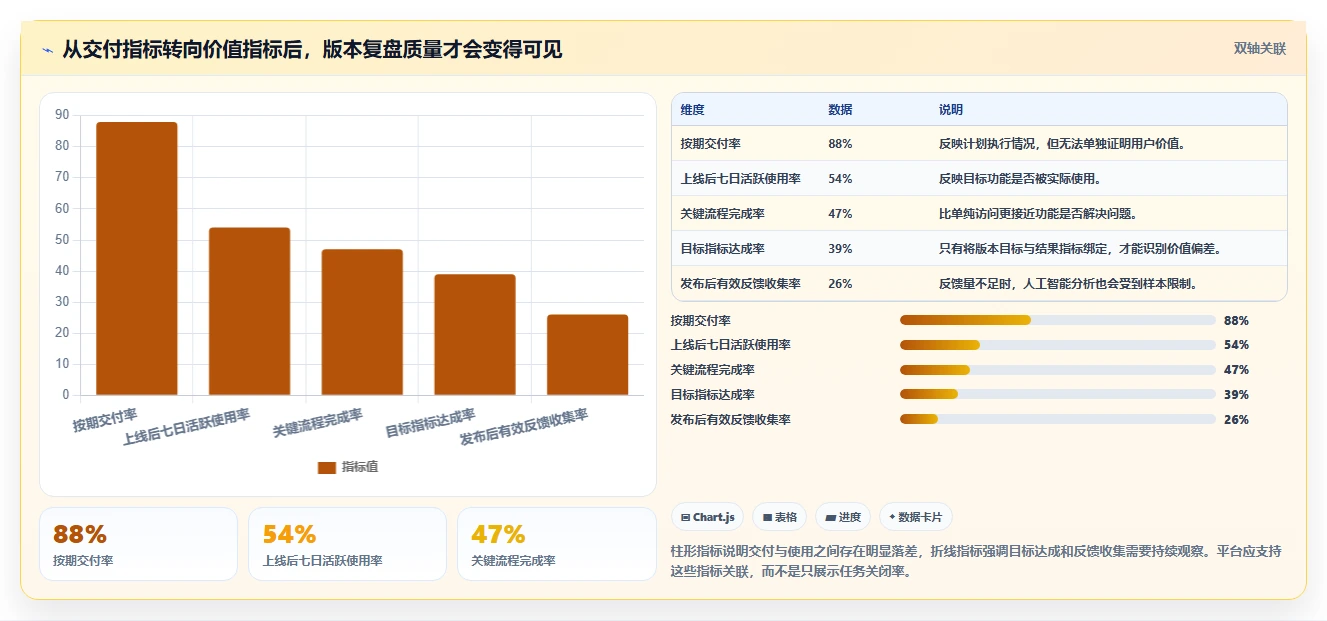Click the 目标指标达成率 x-axis label
1327x621 pixels.
[431, 423]
